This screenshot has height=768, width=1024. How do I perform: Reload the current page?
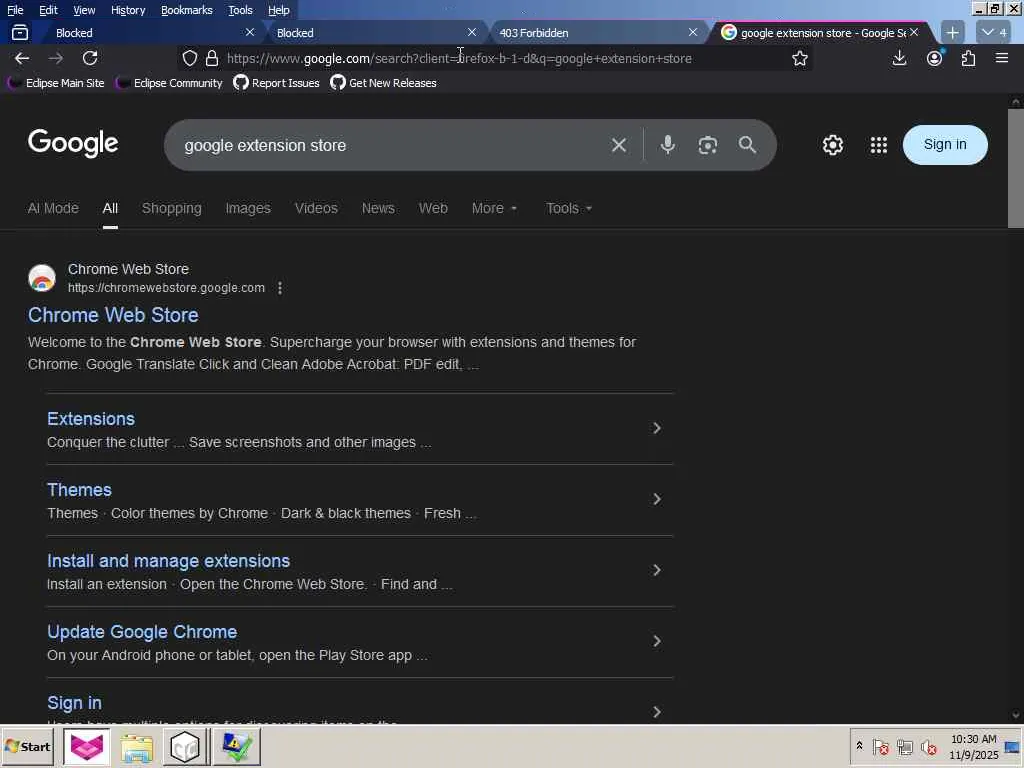pyautogui.click(x=90, y=58)
